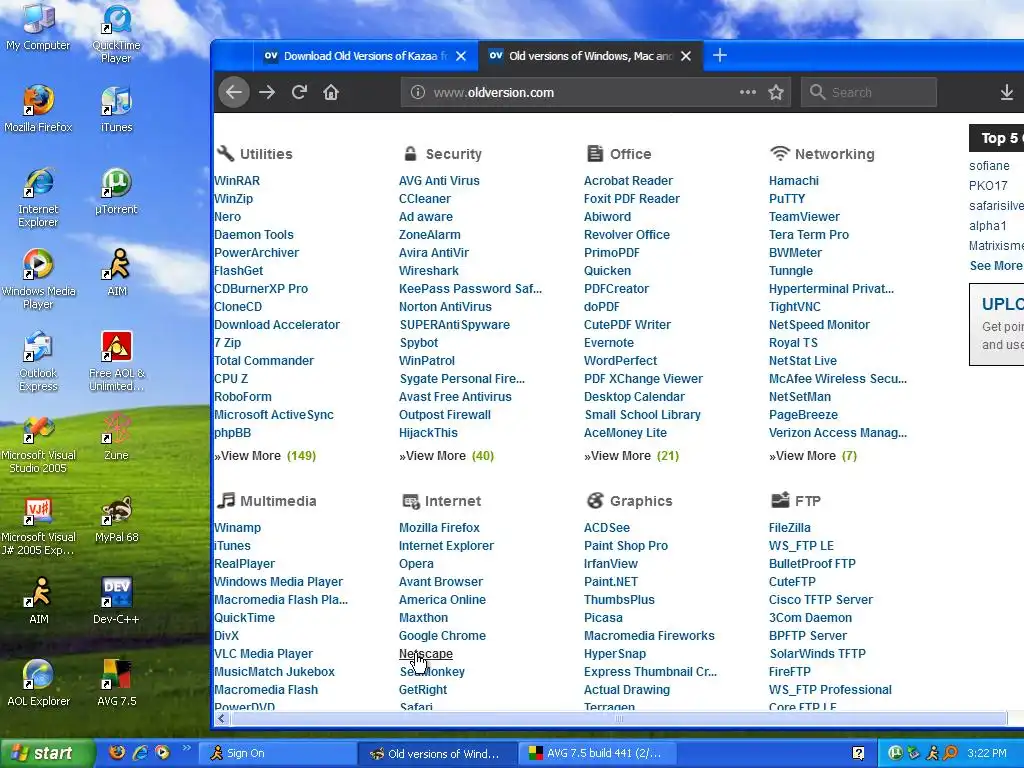Open Windows Media Player desktop shortcut
Screen dimensions: 1024x768
(x=38, y=280)
